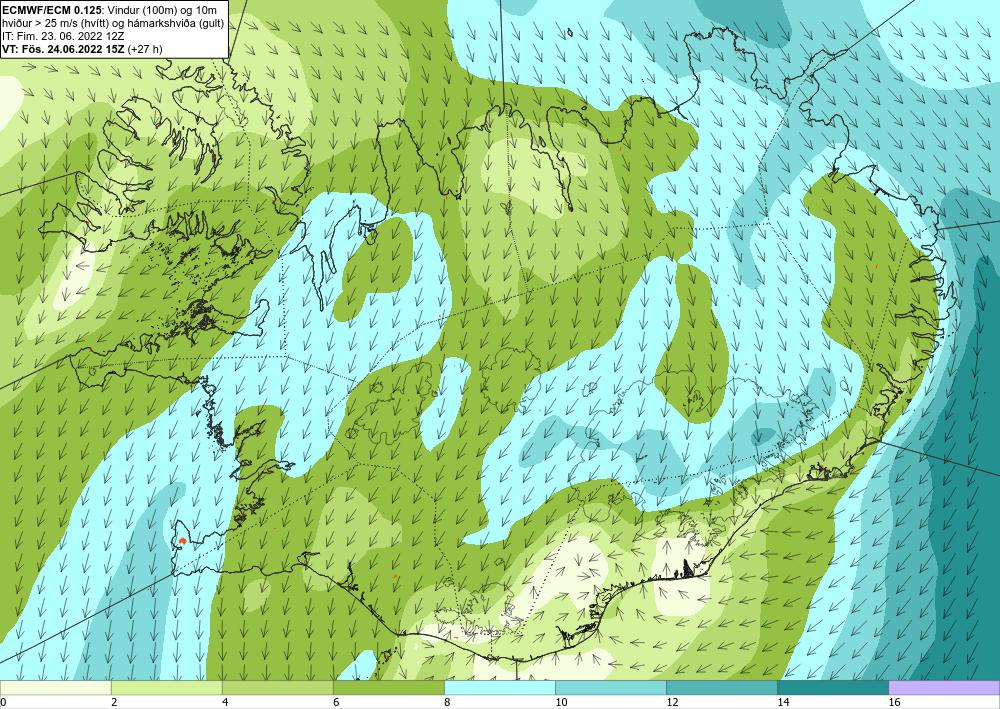
Task: Click the legend label '16'
Action: click(894, 703)
